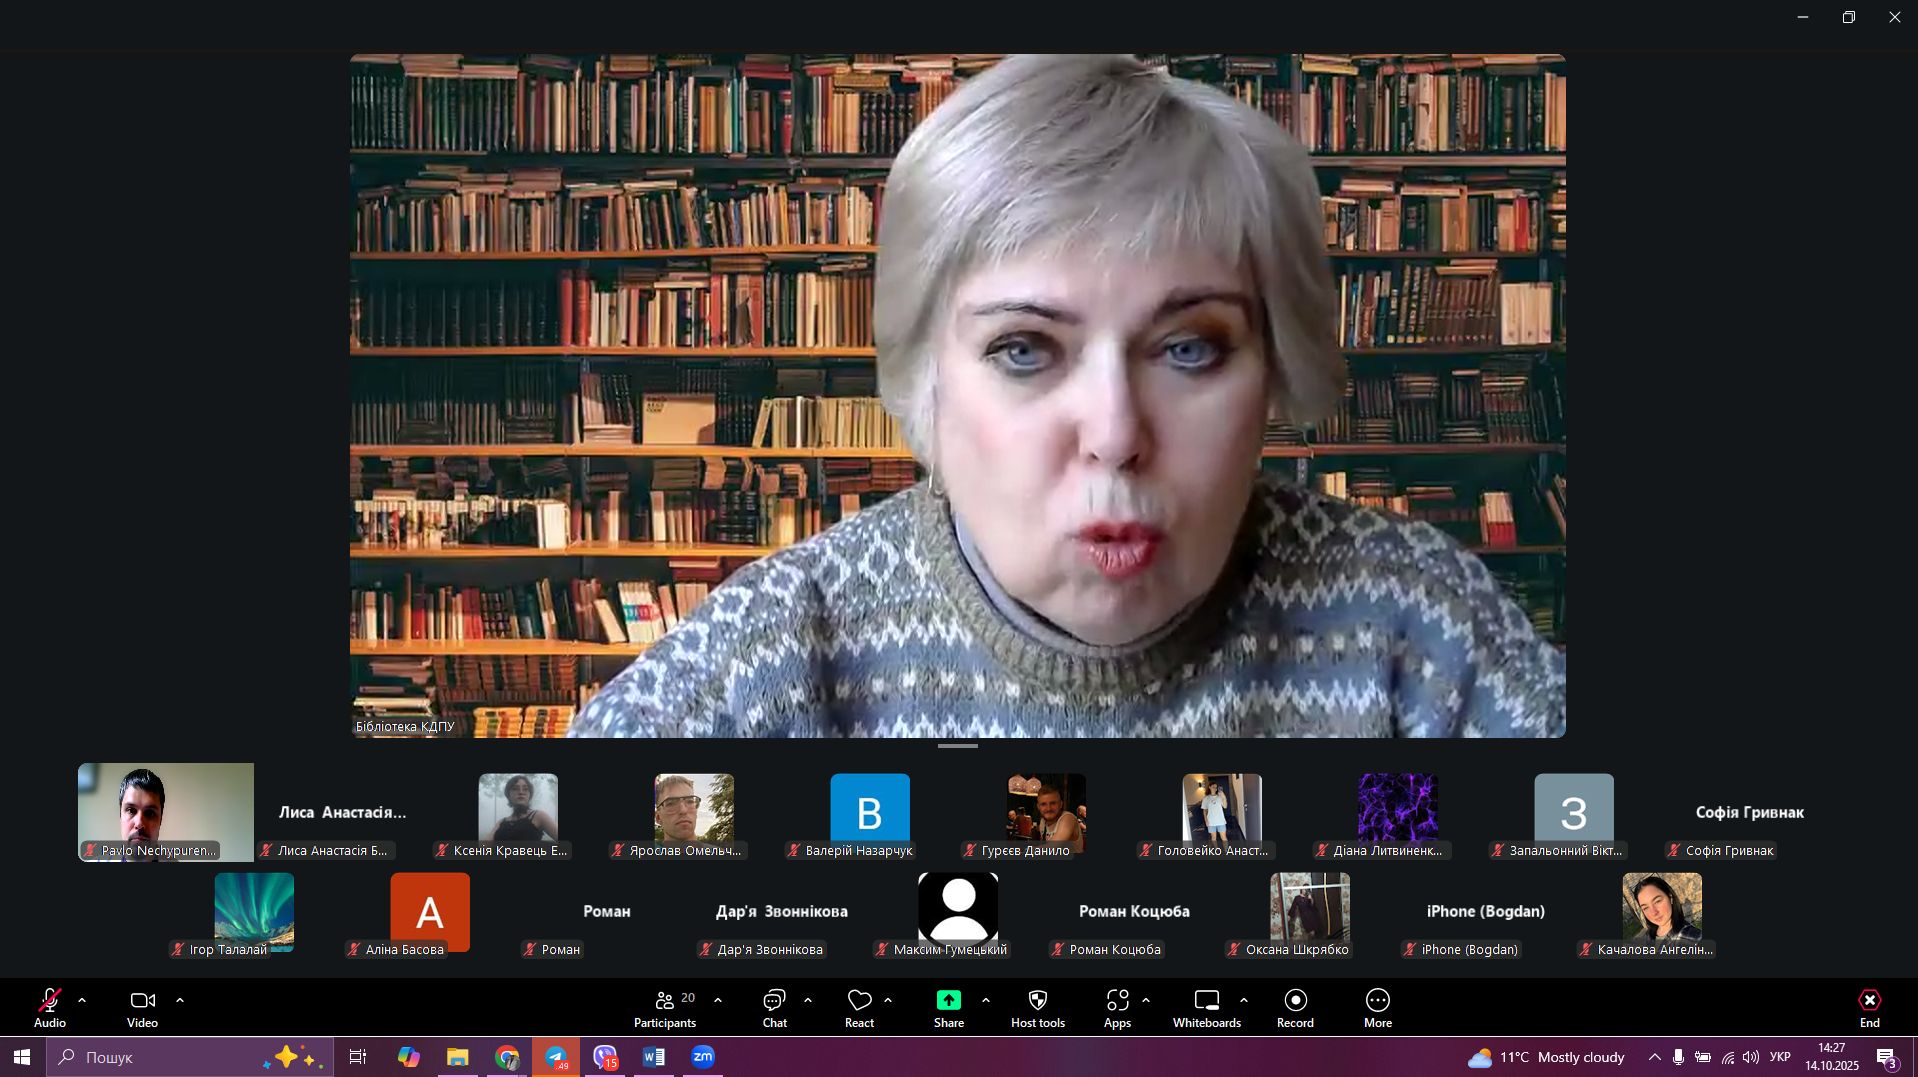Open Telegram from the Windows taskbar
Screen dimensions: 1918x1077
coord(556,1057)
